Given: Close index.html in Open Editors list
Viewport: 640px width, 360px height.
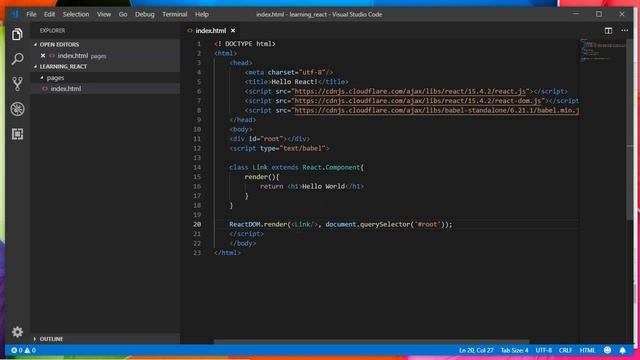Looking at the screenshot, I should 43,56.
